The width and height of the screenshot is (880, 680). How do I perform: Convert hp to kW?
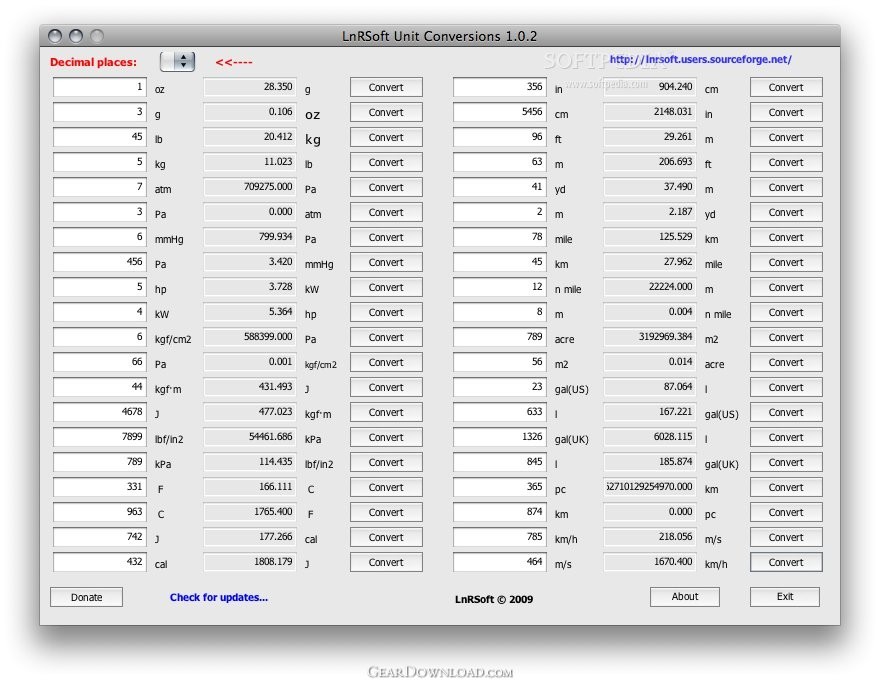[x=386, y=287]
